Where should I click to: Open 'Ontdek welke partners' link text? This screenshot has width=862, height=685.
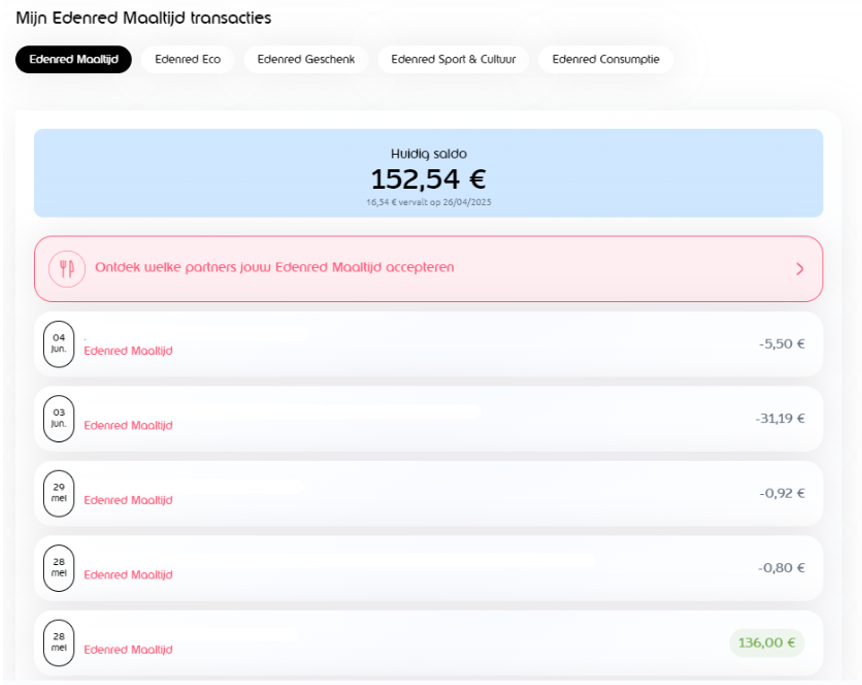click(274, 268)
